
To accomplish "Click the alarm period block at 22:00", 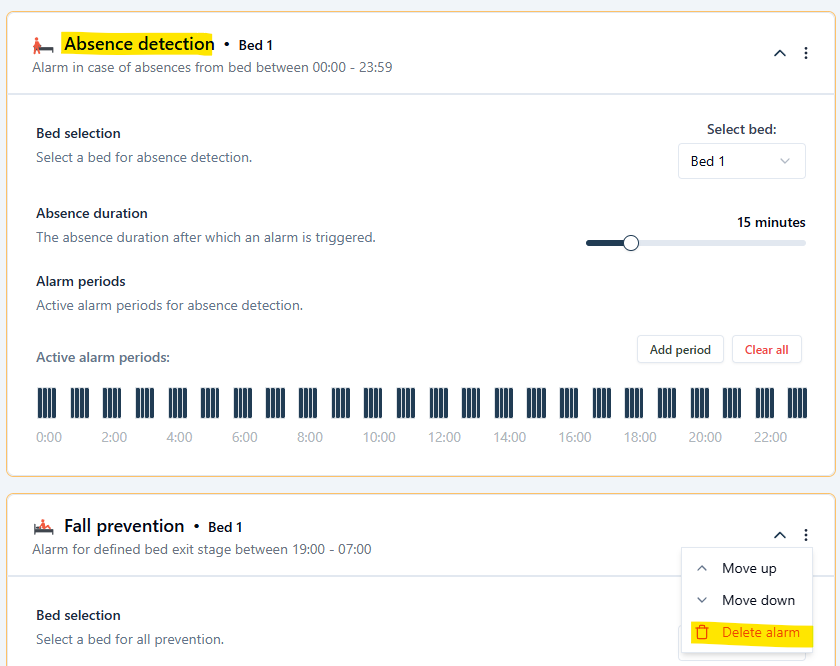I will click(764, 403).
